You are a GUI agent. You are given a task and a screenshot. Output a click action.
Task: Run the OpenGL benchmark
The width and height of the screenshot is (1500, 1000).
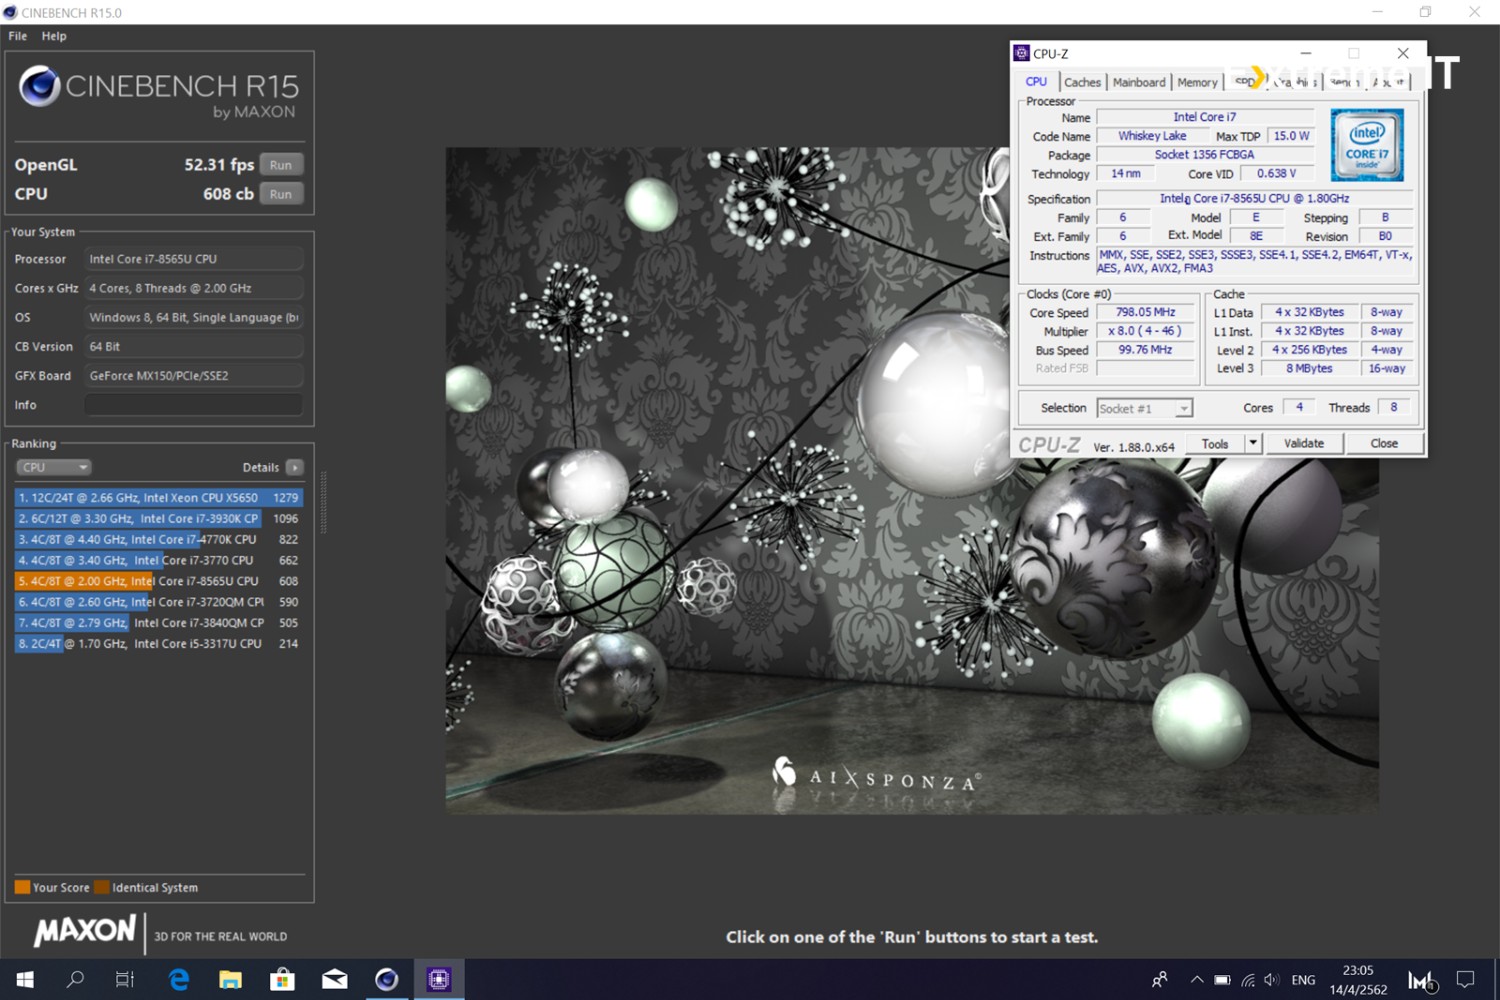[x=281, y=165]
